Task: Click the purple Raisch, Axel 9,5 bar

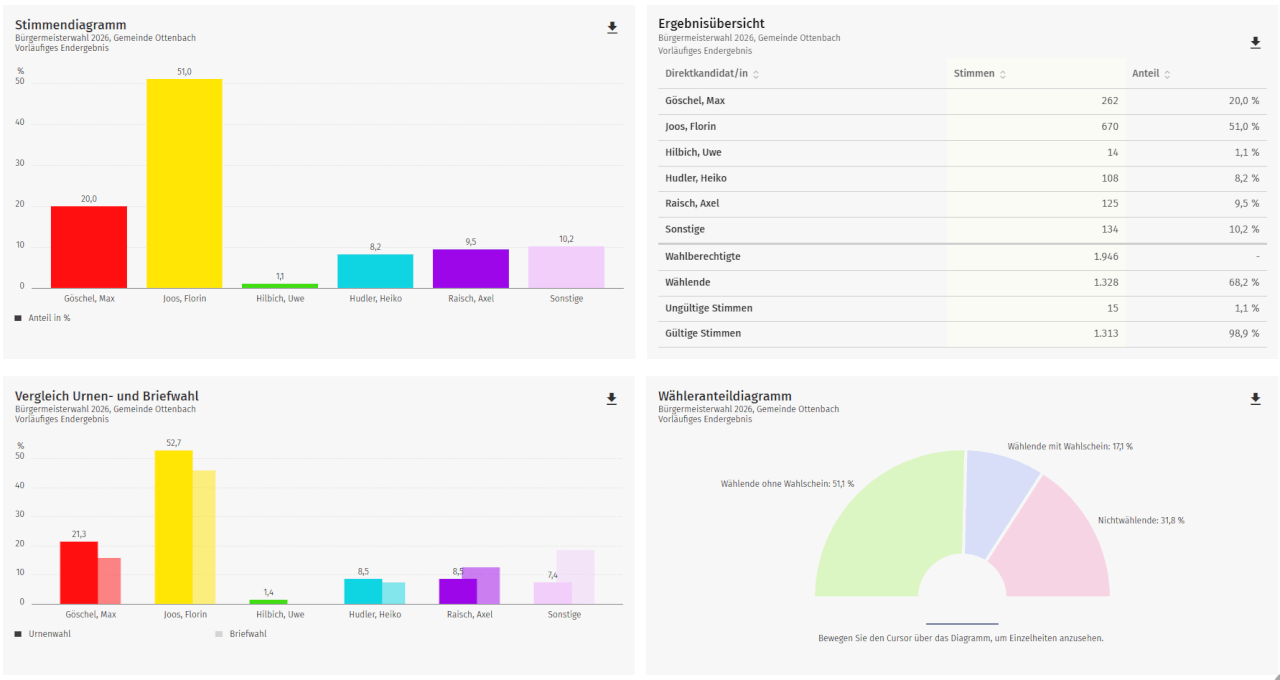Action: (x=470, y=268)
